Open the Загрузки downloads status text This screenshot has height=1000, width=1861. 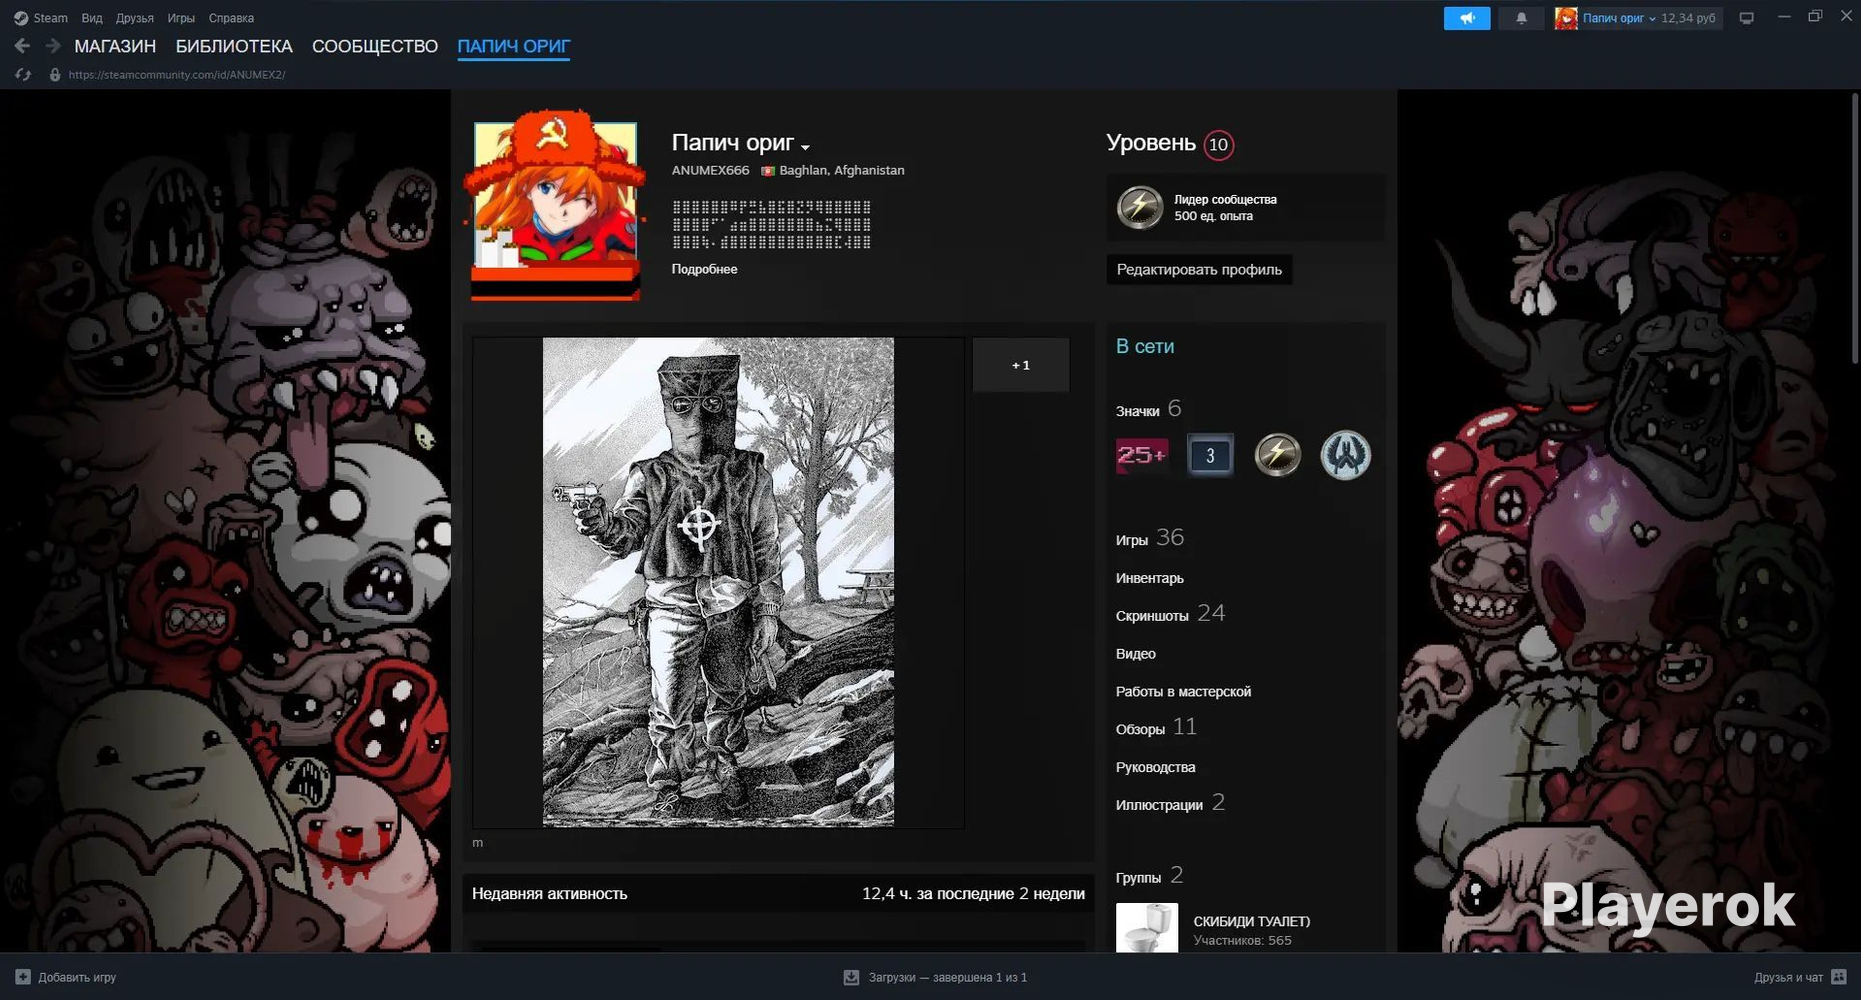coord(947,977)
